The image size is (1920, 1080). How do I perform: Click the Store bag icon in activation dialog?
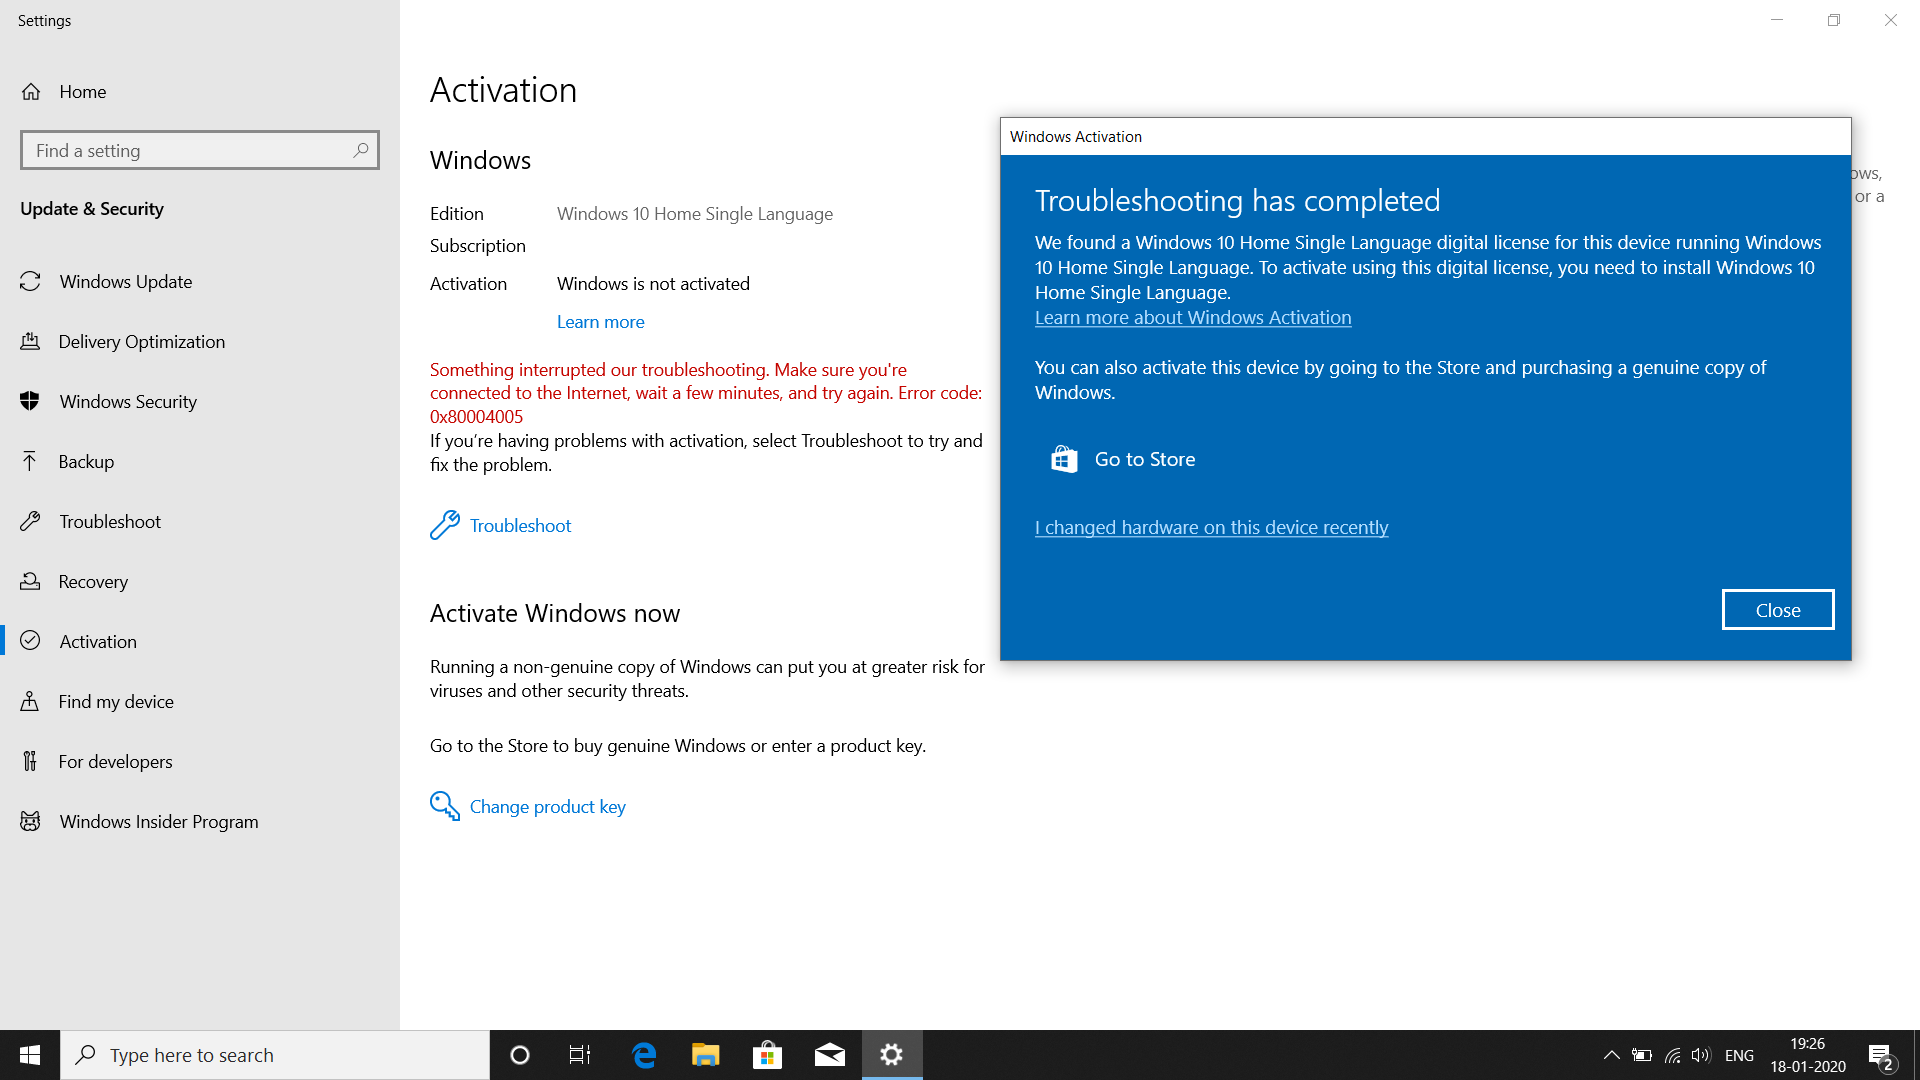1064,459
